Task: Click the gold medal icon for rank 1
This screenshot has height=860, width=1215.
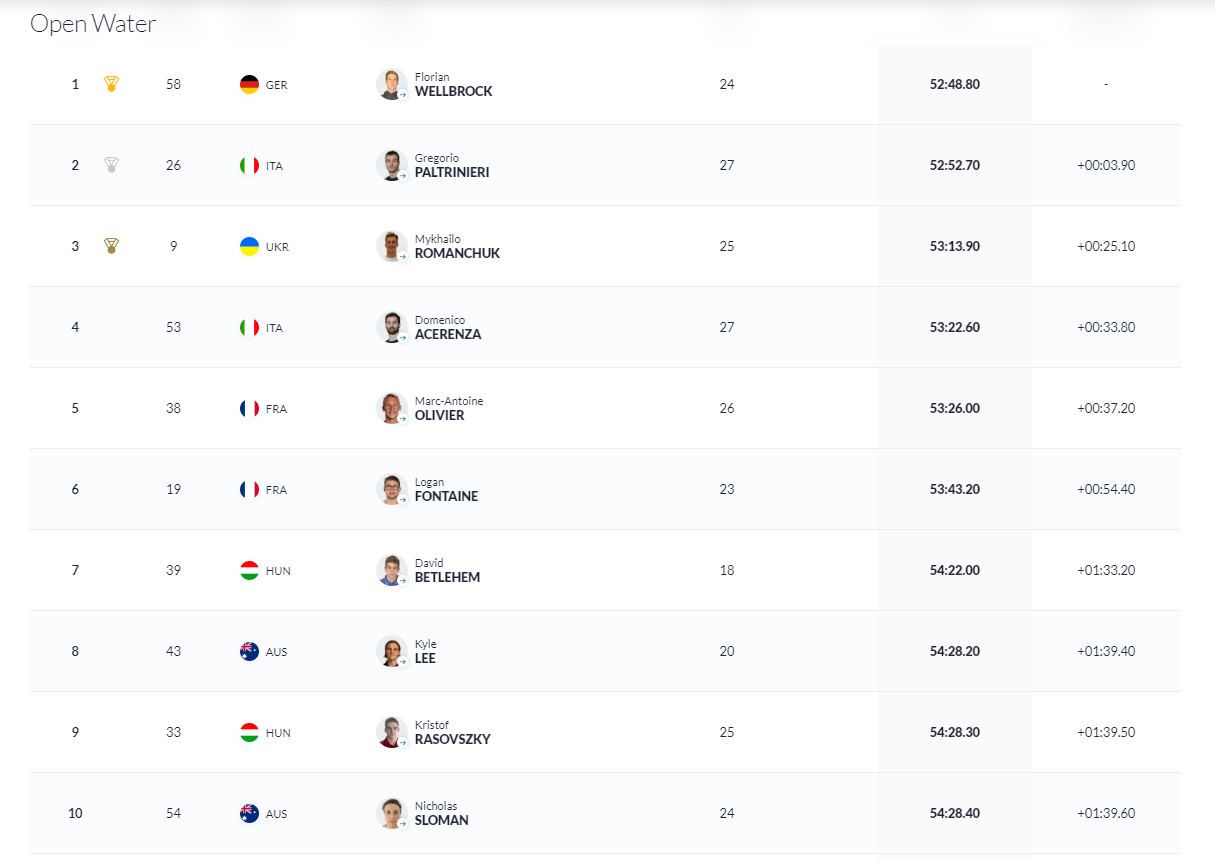Action: point(111,84)
